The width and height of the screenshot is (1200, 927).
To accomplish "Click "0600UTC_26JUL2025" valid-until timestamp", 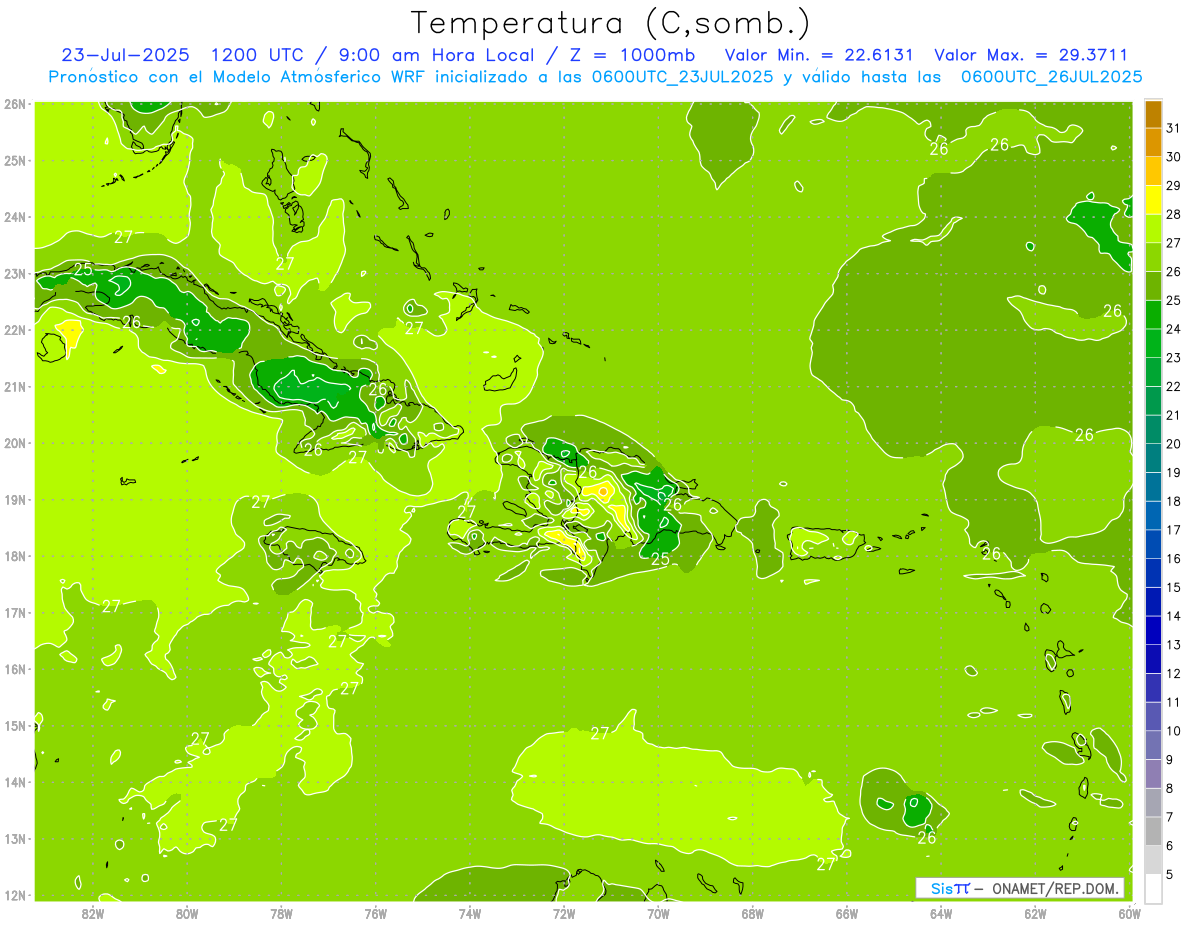I will [x=1051, y=76].
